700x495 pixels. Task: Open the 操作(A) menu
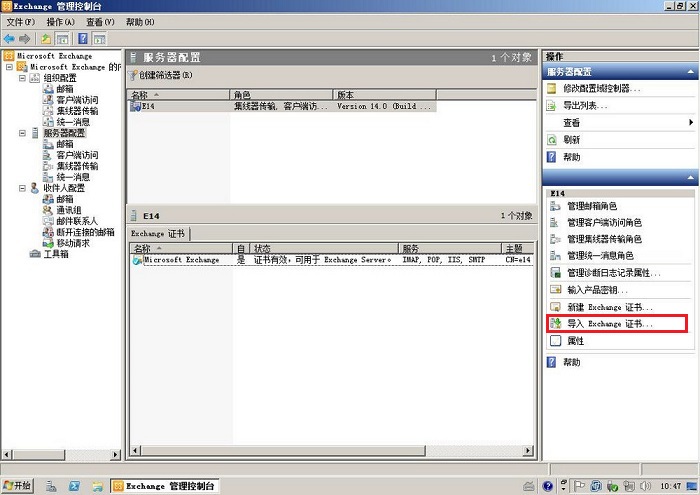pyautogui.click(x=60, y=21)
